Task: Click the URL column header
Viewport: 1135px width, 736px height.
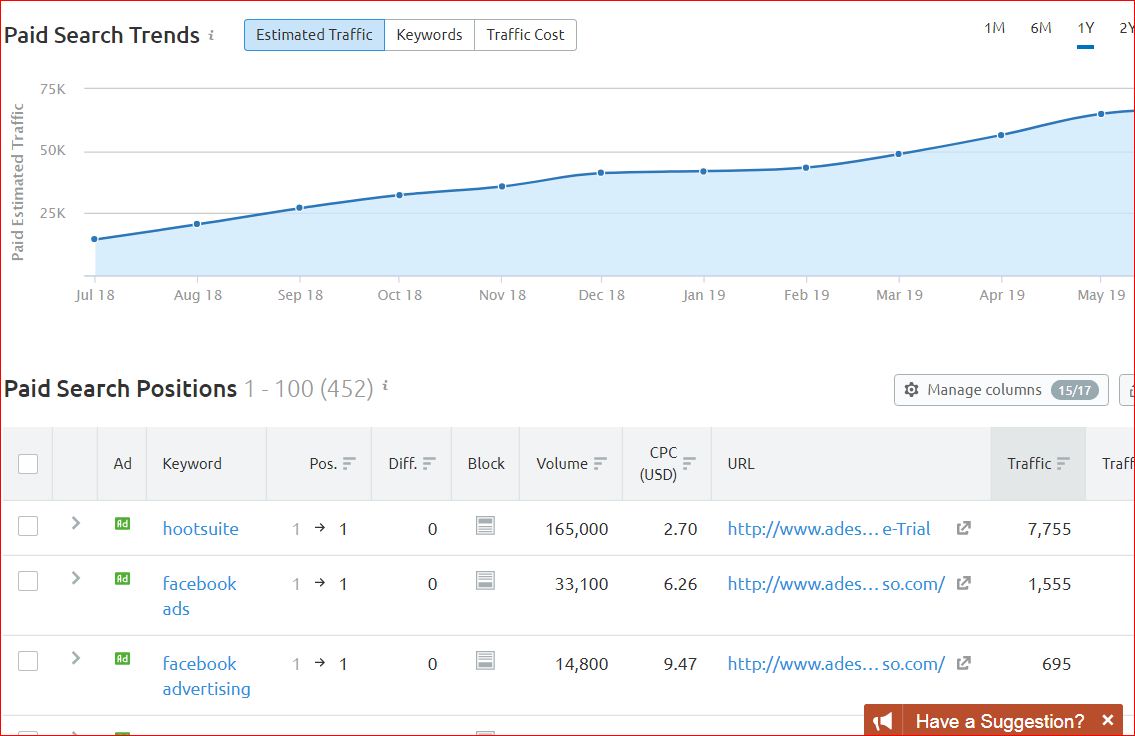Action: pyautogui.click(x=741, y=464)
